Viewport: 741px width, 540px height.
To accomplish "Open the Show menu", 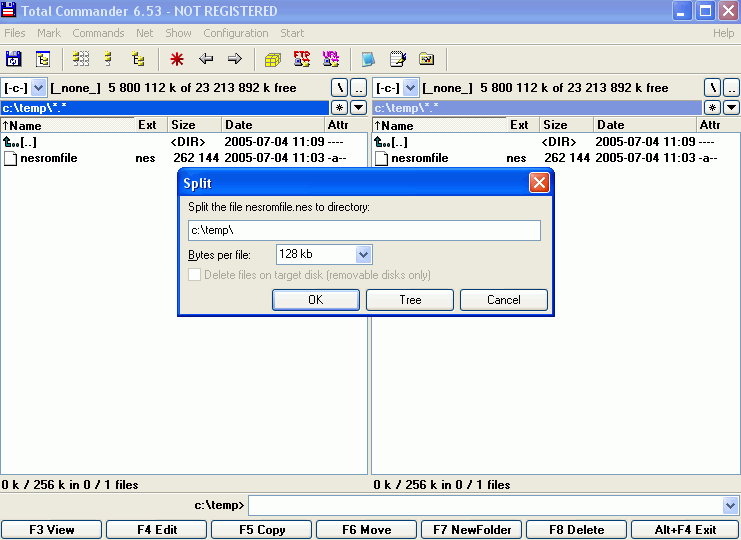I will [178, 33].
